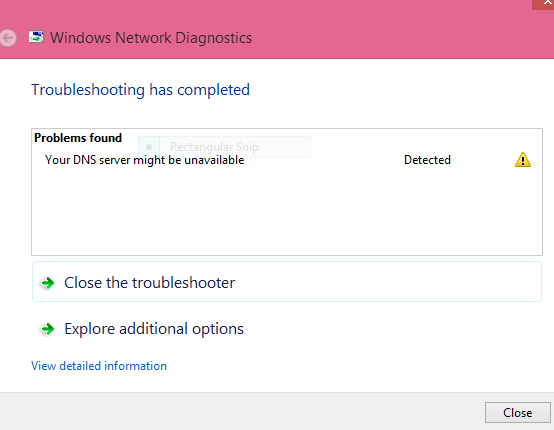Click the Close button at bottom
554x430 pixels.
click(518, 412)
